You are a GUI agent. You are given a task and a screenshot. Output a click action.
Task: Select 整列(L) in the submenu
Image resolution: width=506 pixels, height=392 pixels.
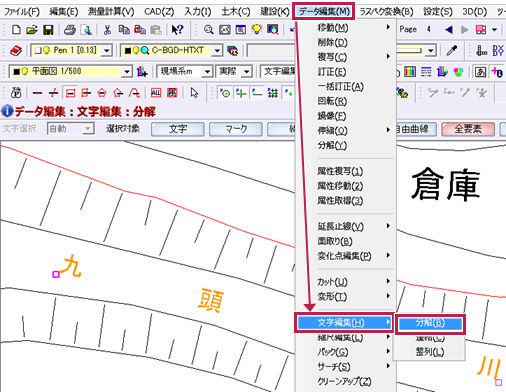[429, 352]
